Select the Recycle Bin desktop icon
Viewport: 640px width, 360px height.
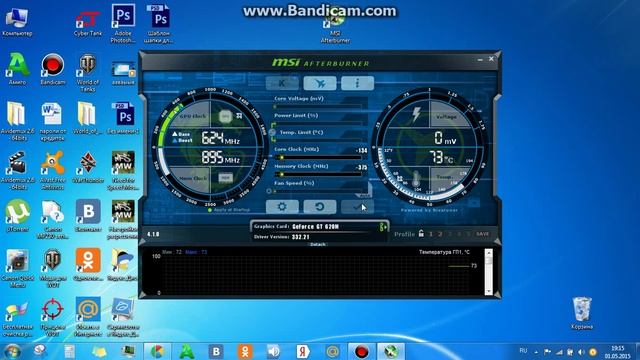click(x=582, y=313)
